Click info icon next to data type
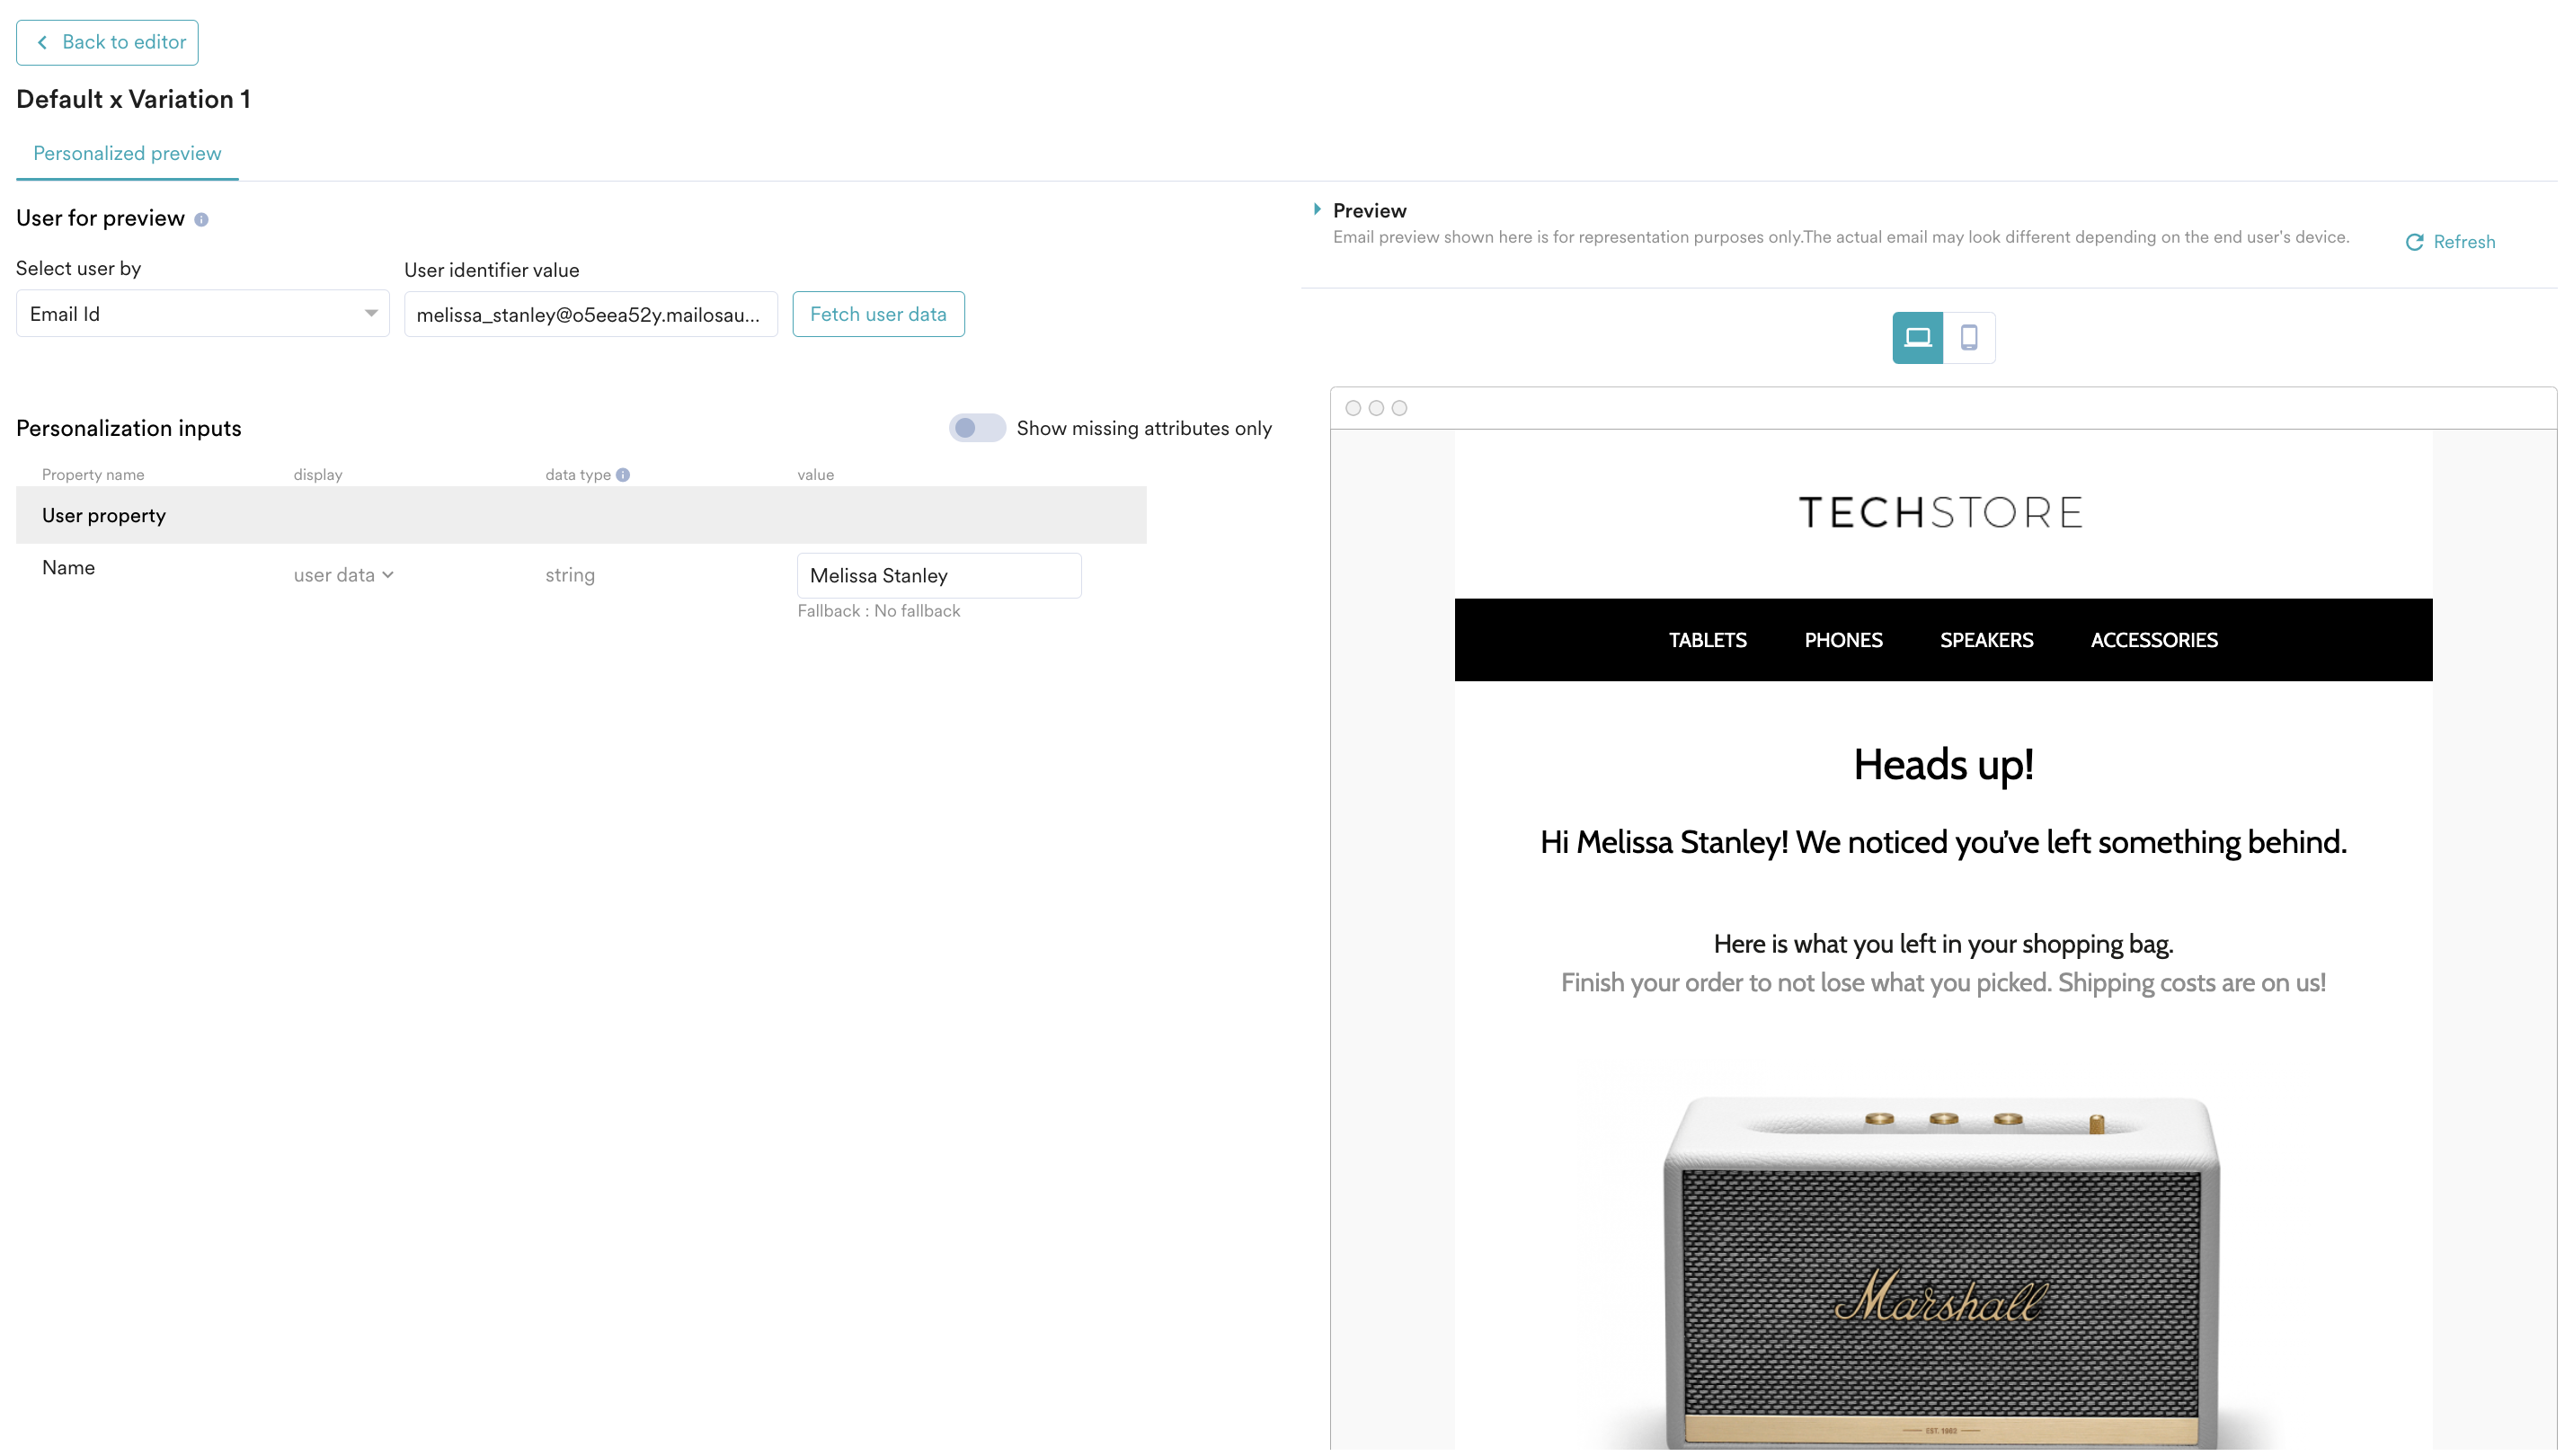This screenshot has height=1456, width=2565. pyautogui.click(x=623, y=475)
